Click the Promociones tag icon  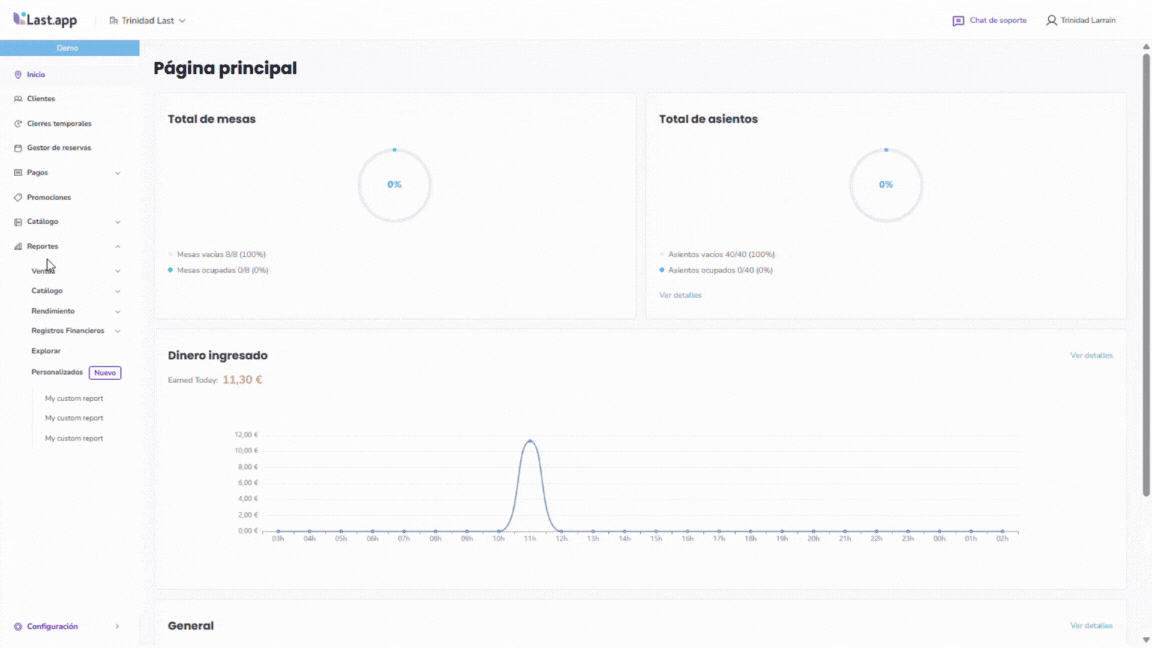pos(18,198)
